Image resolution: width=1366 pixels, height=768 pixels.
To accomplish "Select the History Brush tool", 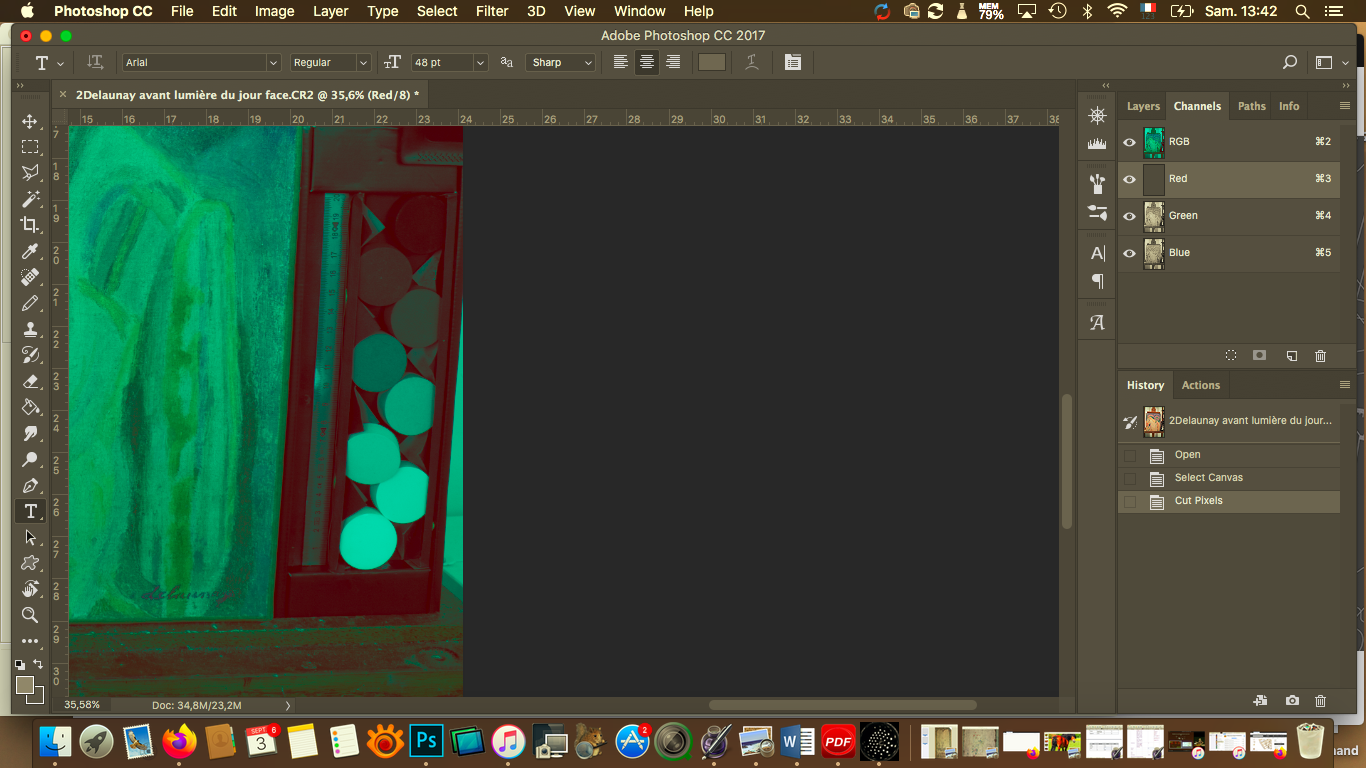I will click(30, 355).
